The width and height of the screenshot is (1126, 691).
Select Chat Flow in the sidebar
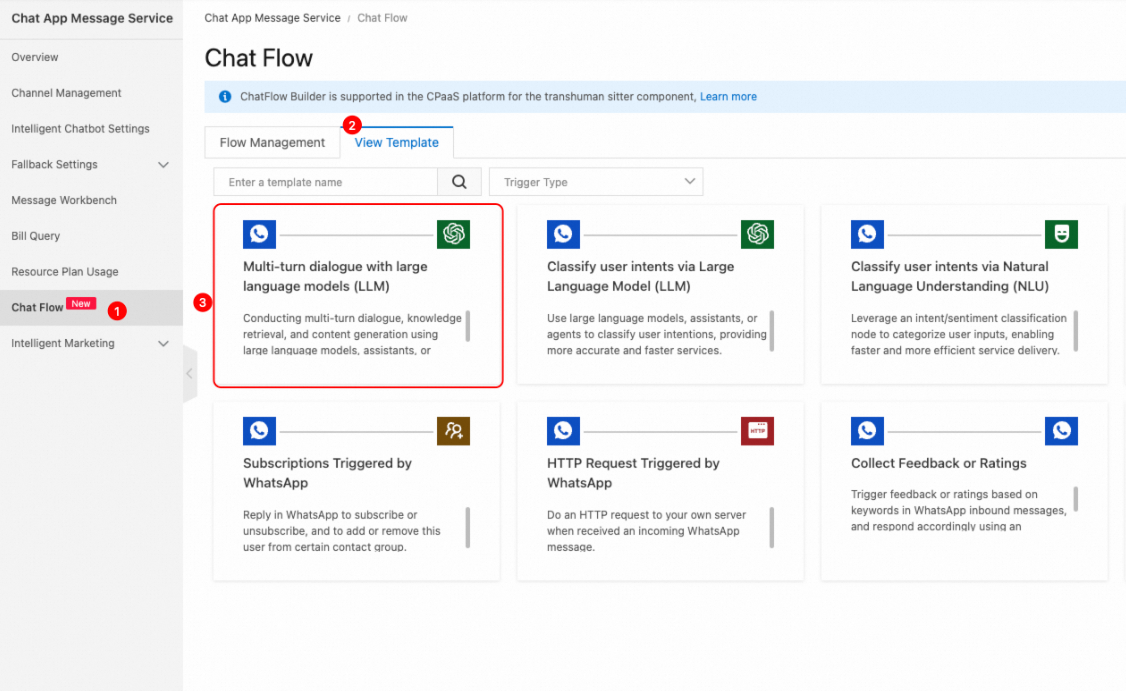click(91, 307)
